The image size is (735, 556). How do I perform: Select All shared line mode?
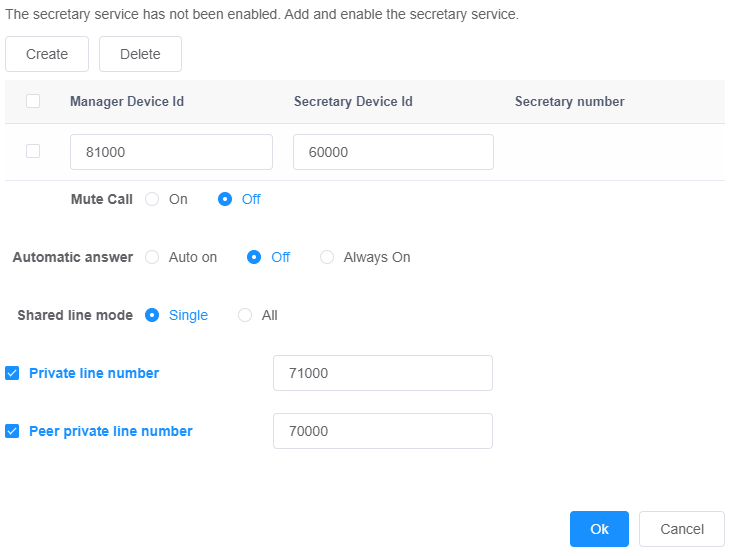(x=245, y=315)
